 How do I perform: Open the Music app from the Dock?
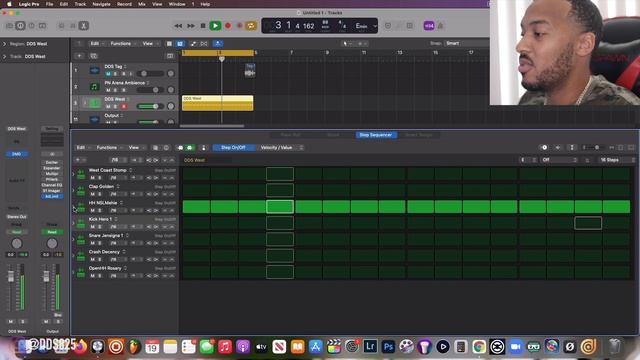pos(225,347)
